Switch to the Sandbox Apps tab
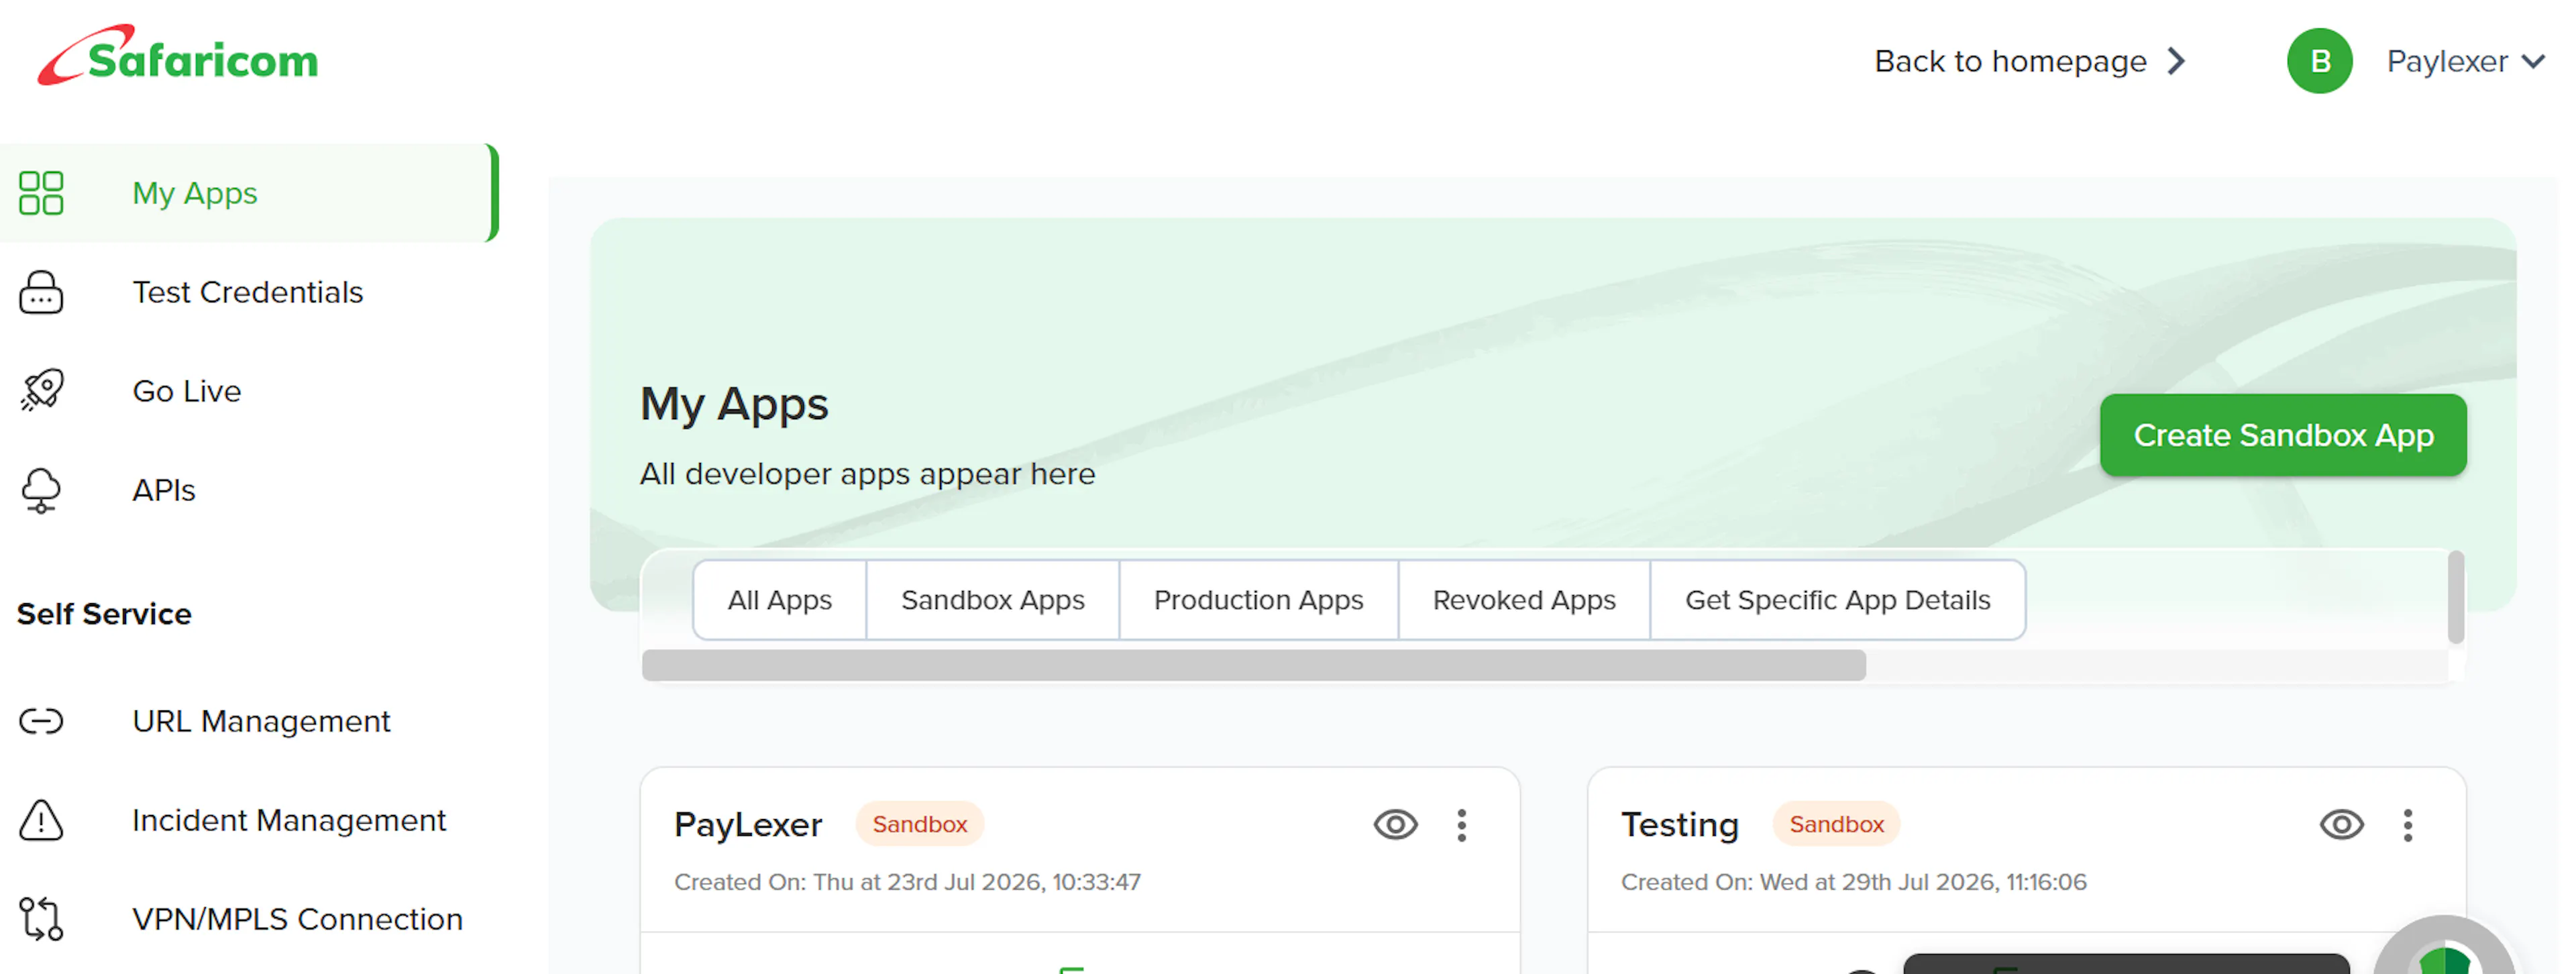 pyautogui.click(x=992, y=600)
